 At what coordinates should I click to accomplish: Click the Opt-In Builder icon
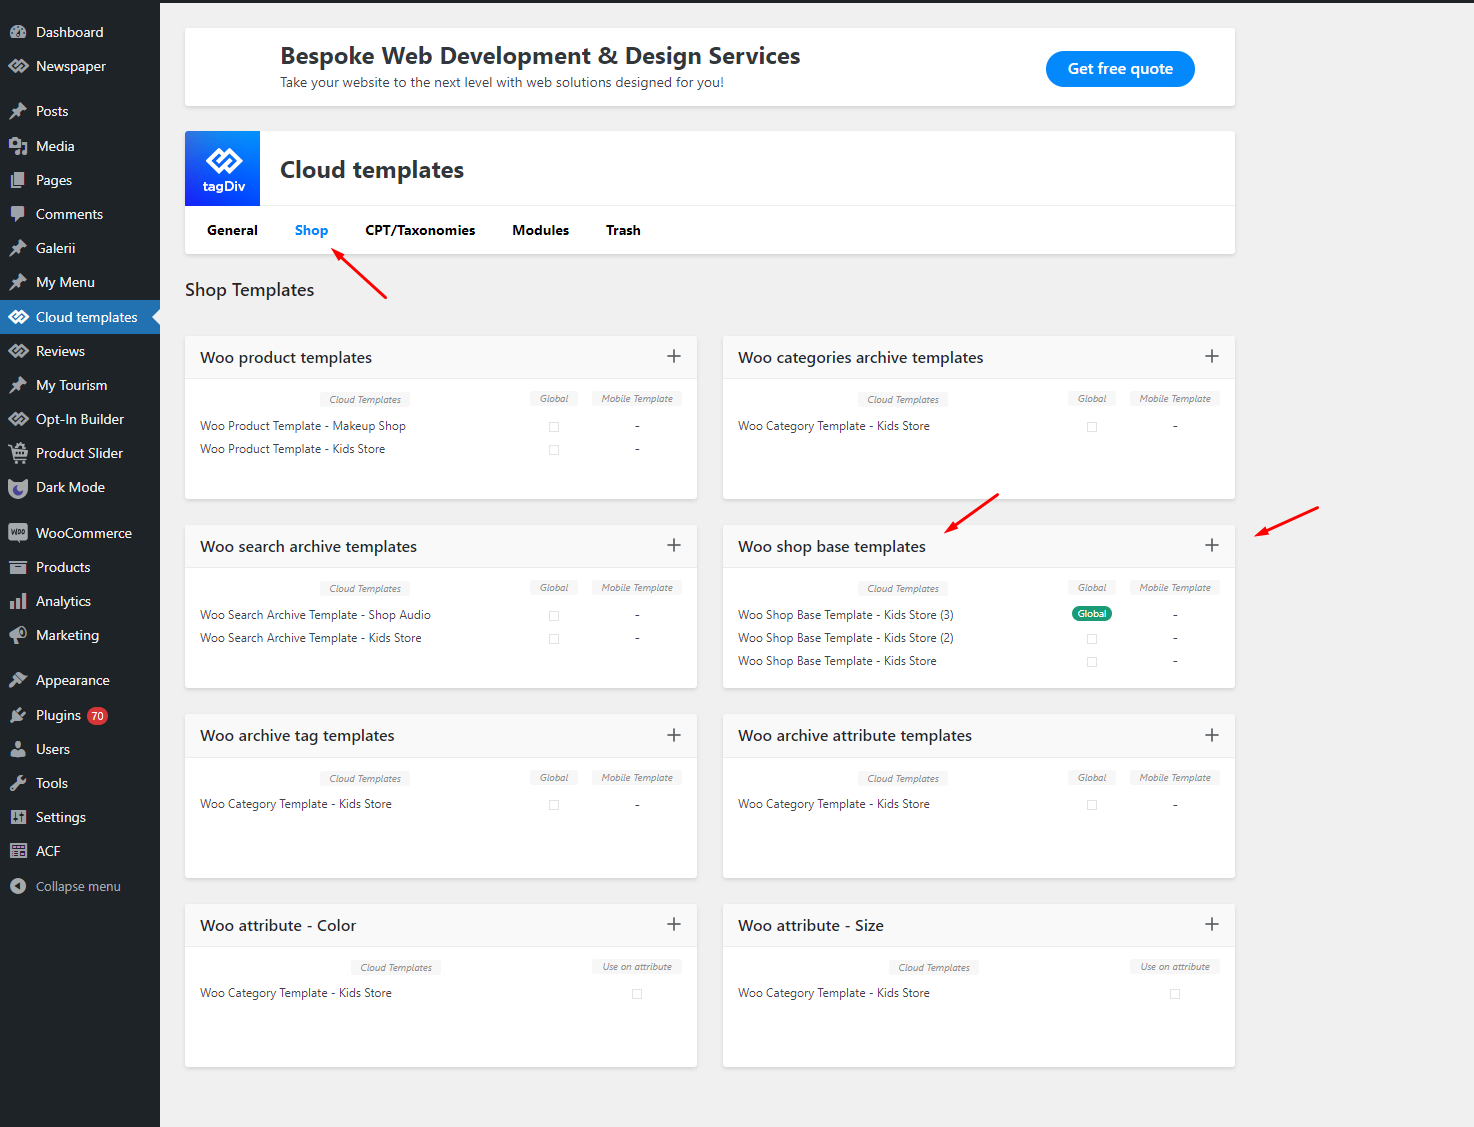(18, 419)
